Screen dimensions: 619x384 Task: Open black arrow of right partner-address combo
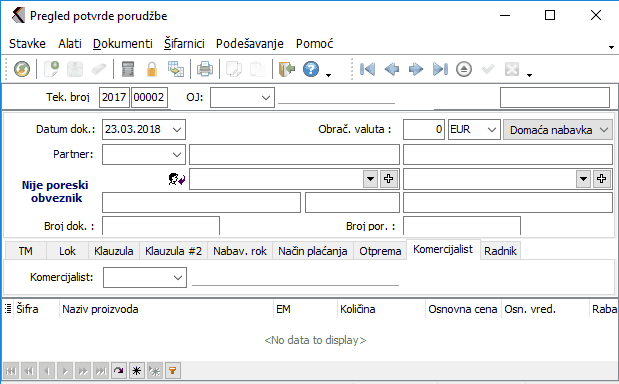[x=583, y=179]
